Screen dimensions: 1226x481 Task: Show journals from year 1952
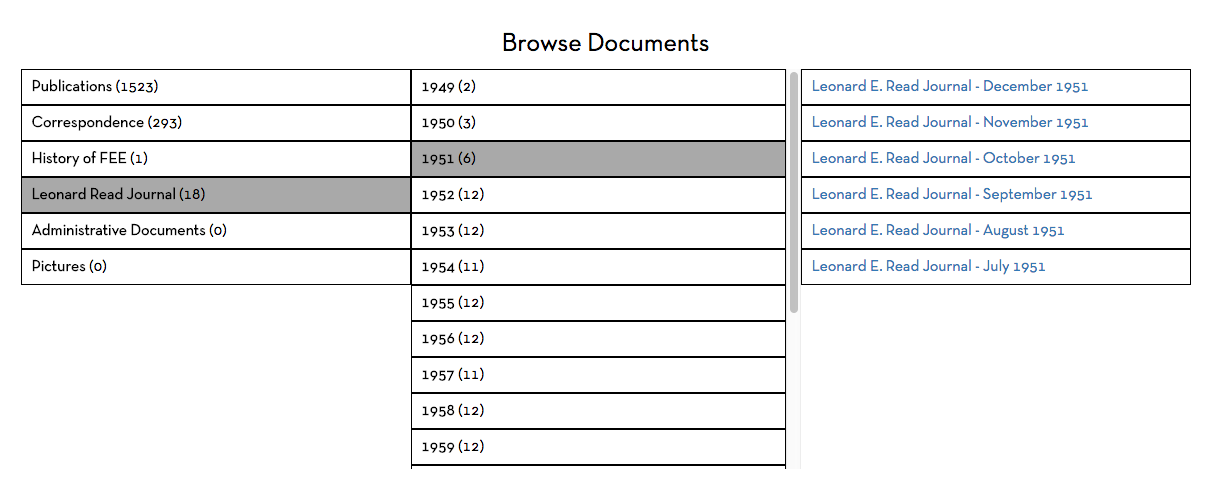click(x=452, y=195)
